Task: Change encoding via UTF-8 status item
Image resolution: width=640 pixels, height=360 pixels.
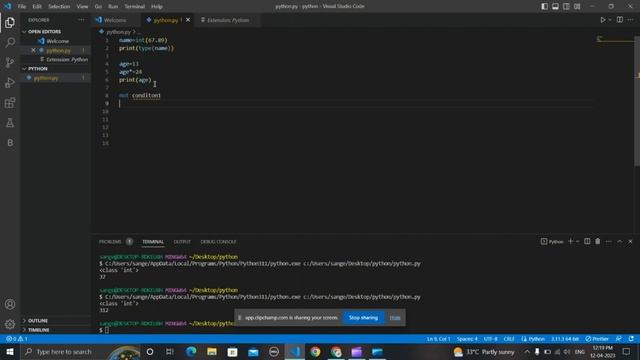Action: coord(491,339)
